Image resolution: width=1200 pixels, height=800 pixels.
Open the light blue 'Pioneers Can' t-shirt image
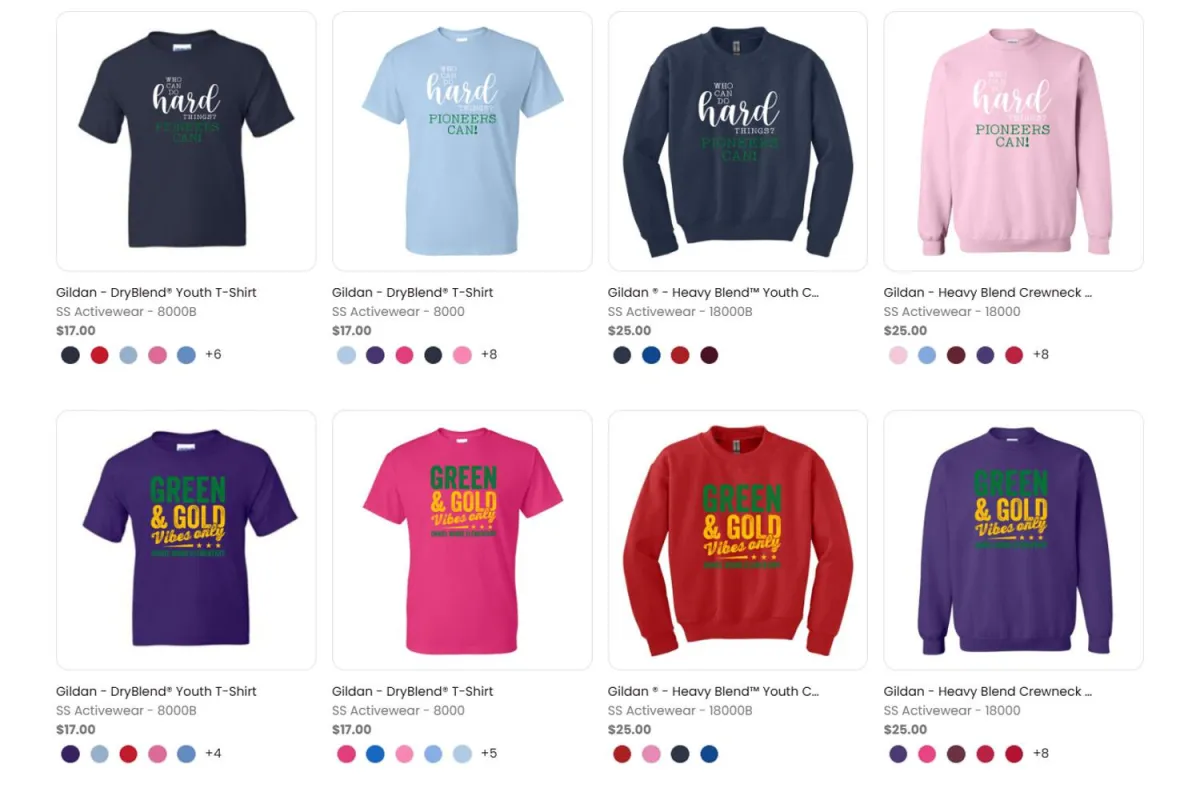coord(462,141)
